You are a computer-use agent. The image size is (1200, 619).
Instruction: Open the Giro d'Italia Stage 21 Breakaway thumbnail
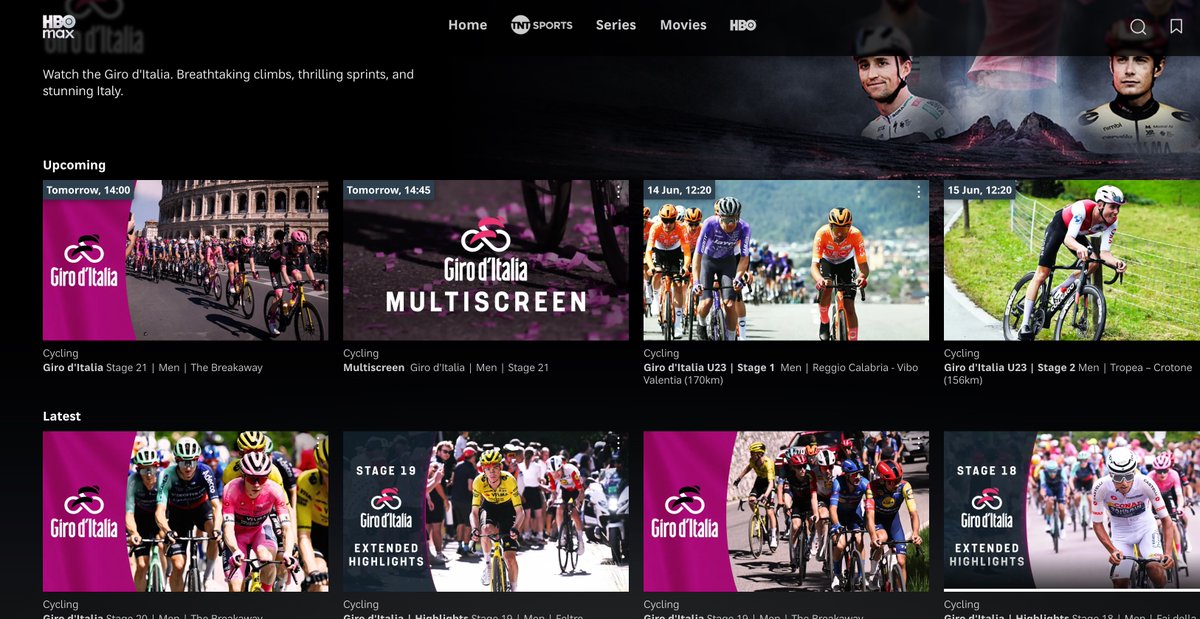click(x=186, y=260)
